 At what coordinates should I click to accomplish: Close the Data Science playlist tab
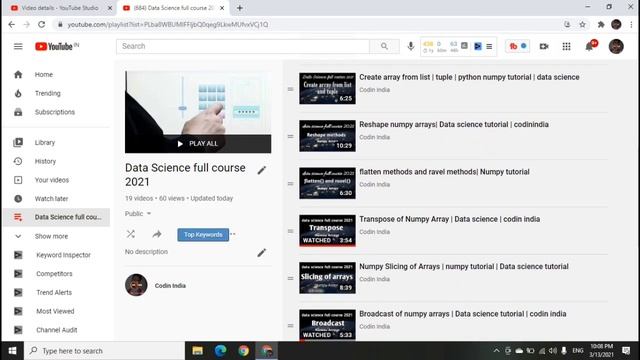click(222, 8)
